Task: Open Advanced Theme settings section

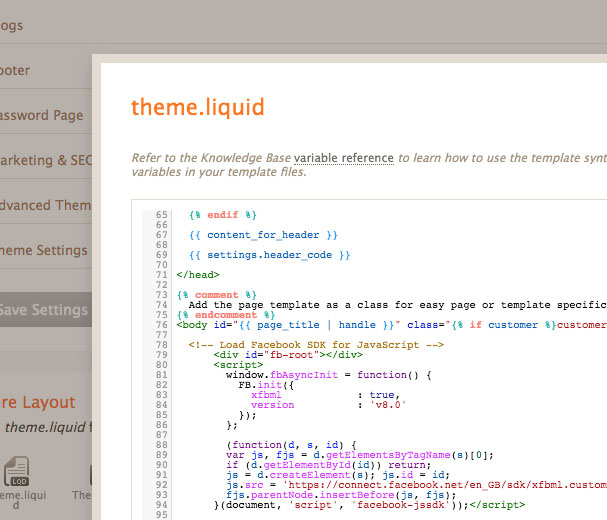Action: (x=46, y=205)
